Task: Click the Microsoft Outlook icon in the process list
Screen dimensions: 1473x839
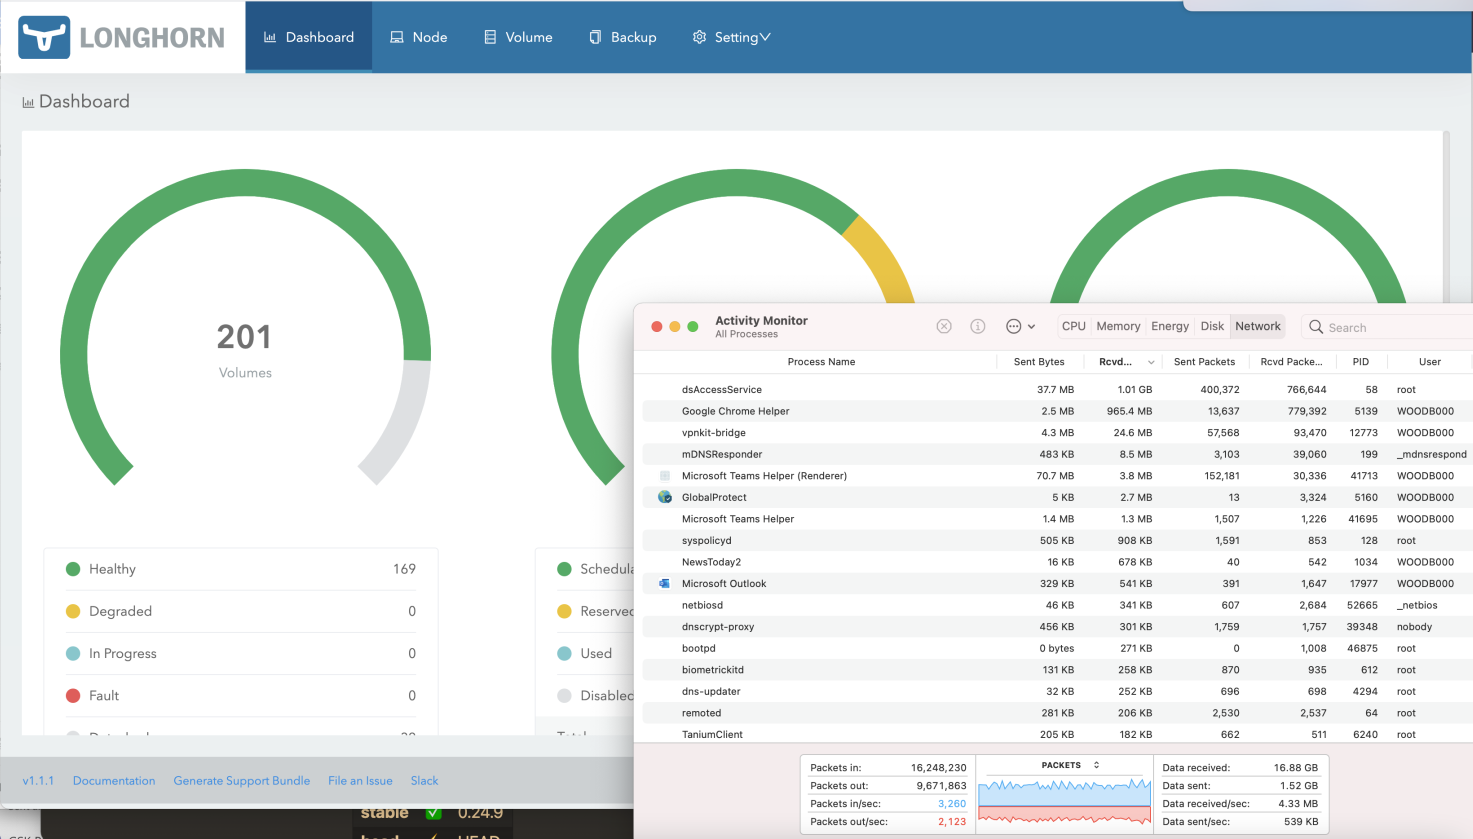Action: (x=662, y=583)
